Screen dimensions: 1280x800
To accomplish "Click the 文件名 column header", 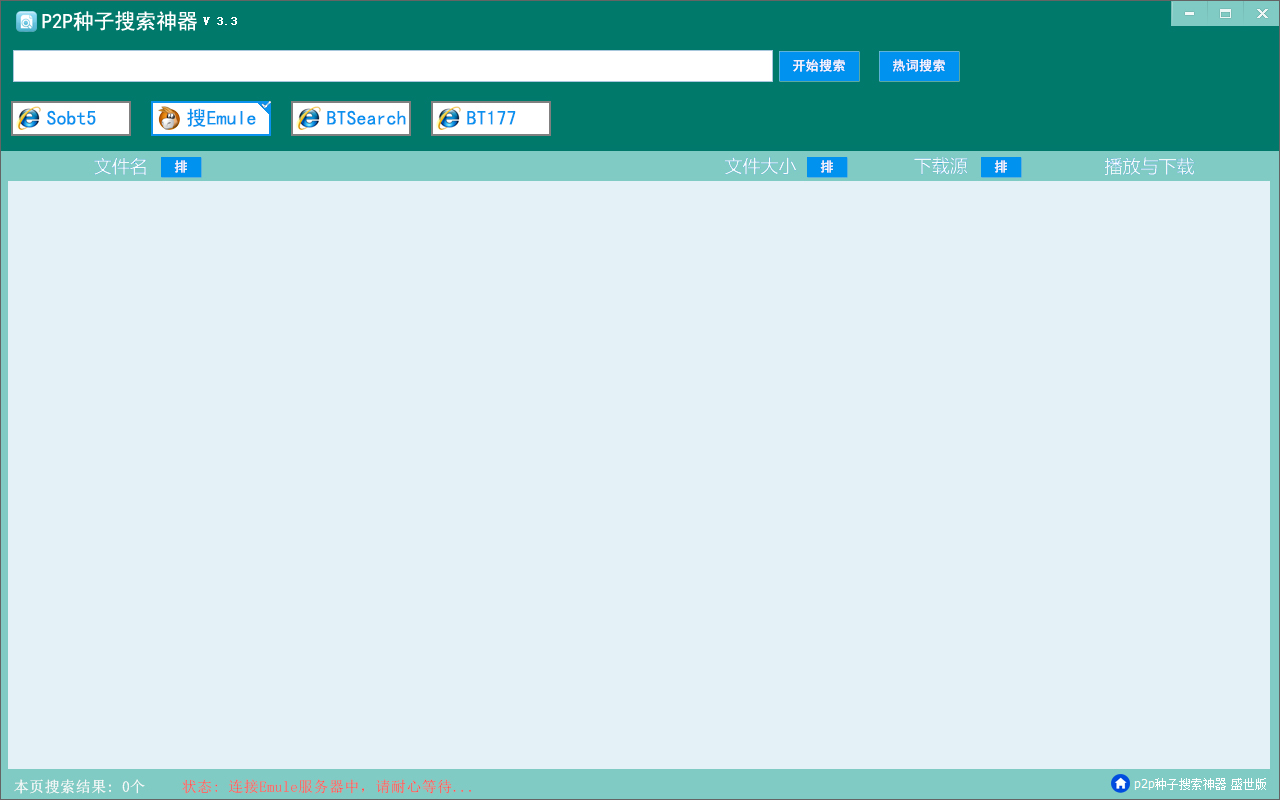I will [121, 167].
